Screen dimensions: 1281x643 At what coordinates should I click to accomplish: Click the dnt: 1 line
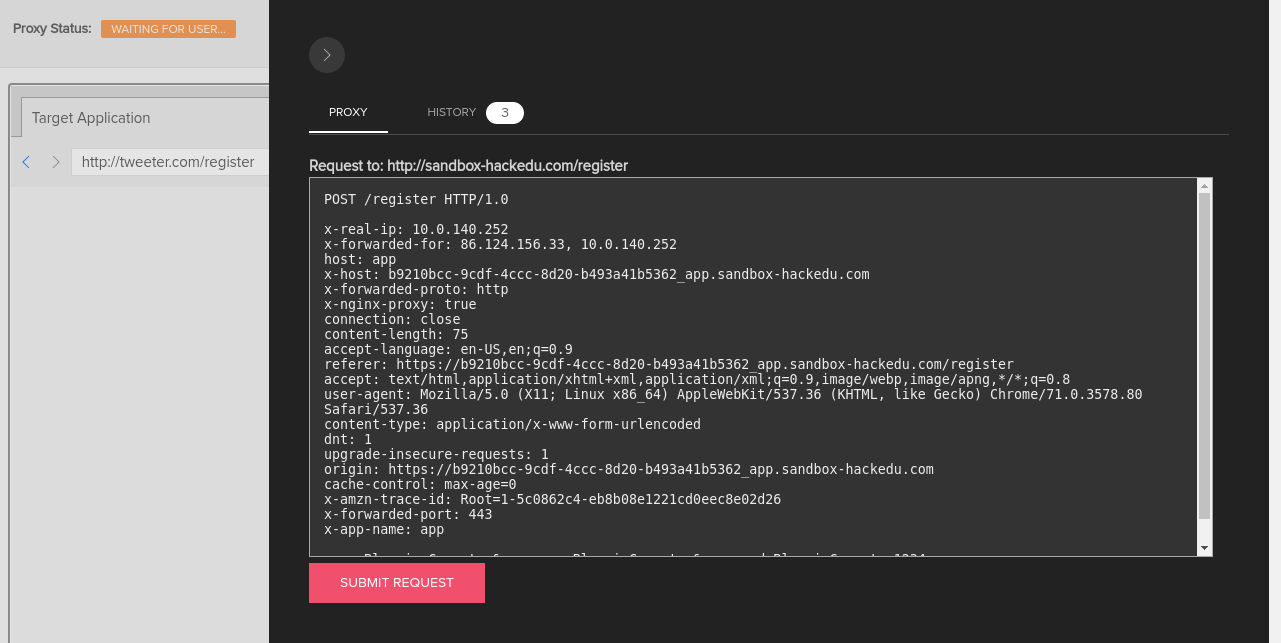(x=348, y=440)
